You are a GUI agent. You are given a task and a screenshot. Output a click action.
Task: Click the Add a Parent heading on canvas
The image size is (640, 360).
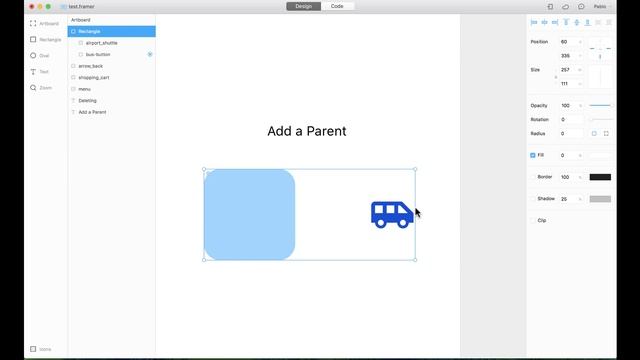click(307, 131)
